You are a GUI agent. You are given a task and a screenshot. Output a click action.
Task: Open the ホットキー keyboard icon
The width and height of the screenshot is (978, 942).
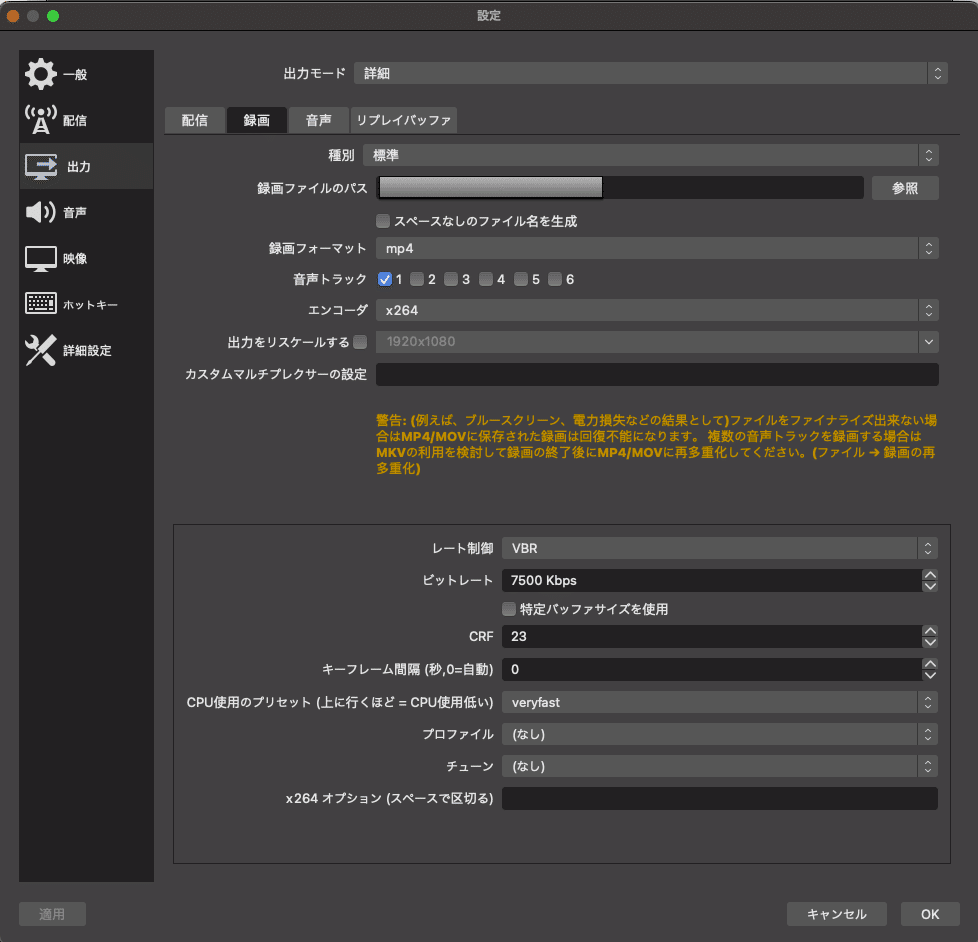coord(41,304)
